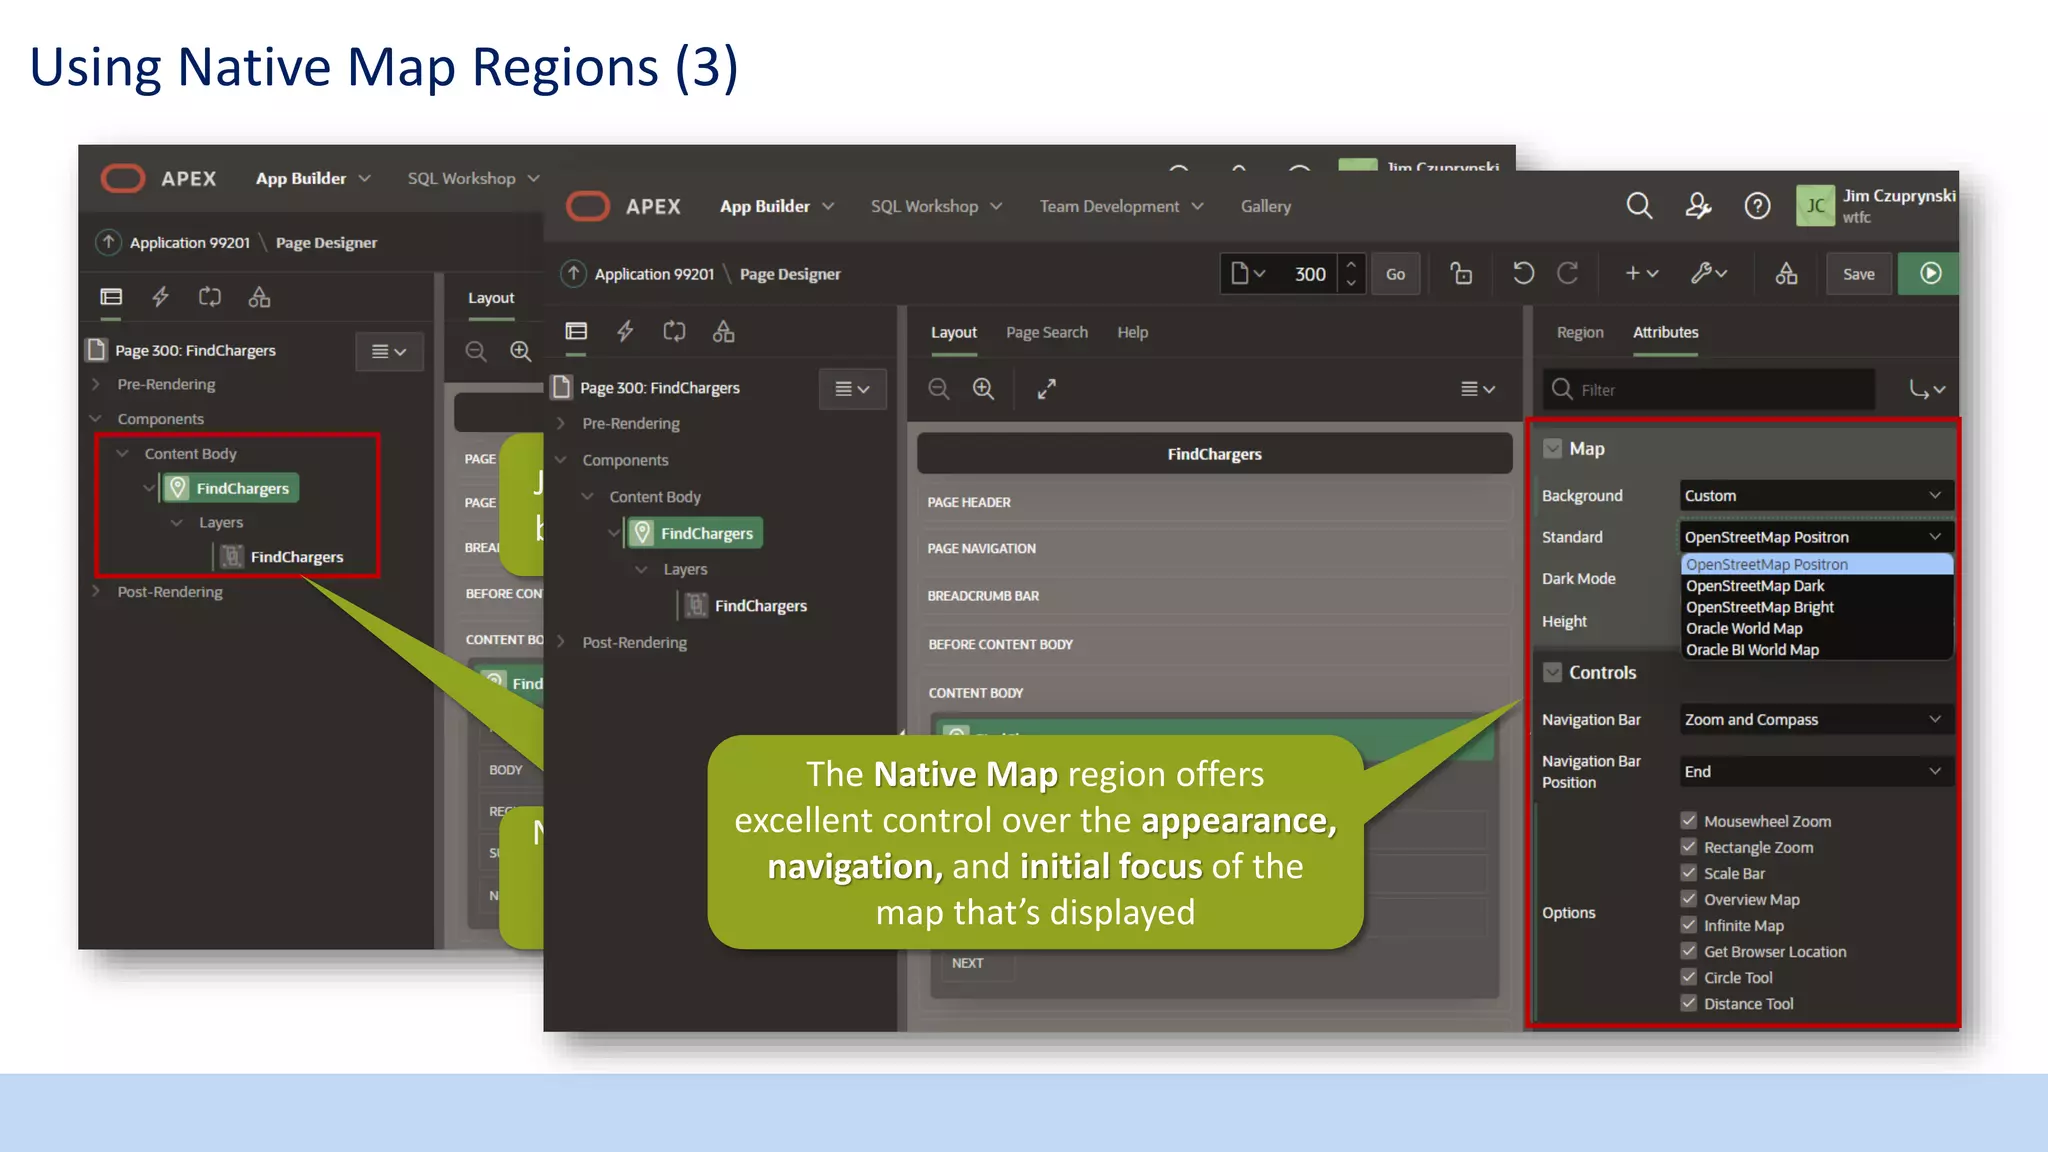Expand Pre-Rendering node in front window tree
The width and height of the screenshot is (2048, 1152).
pyautogui.click(x=561, y=423)
